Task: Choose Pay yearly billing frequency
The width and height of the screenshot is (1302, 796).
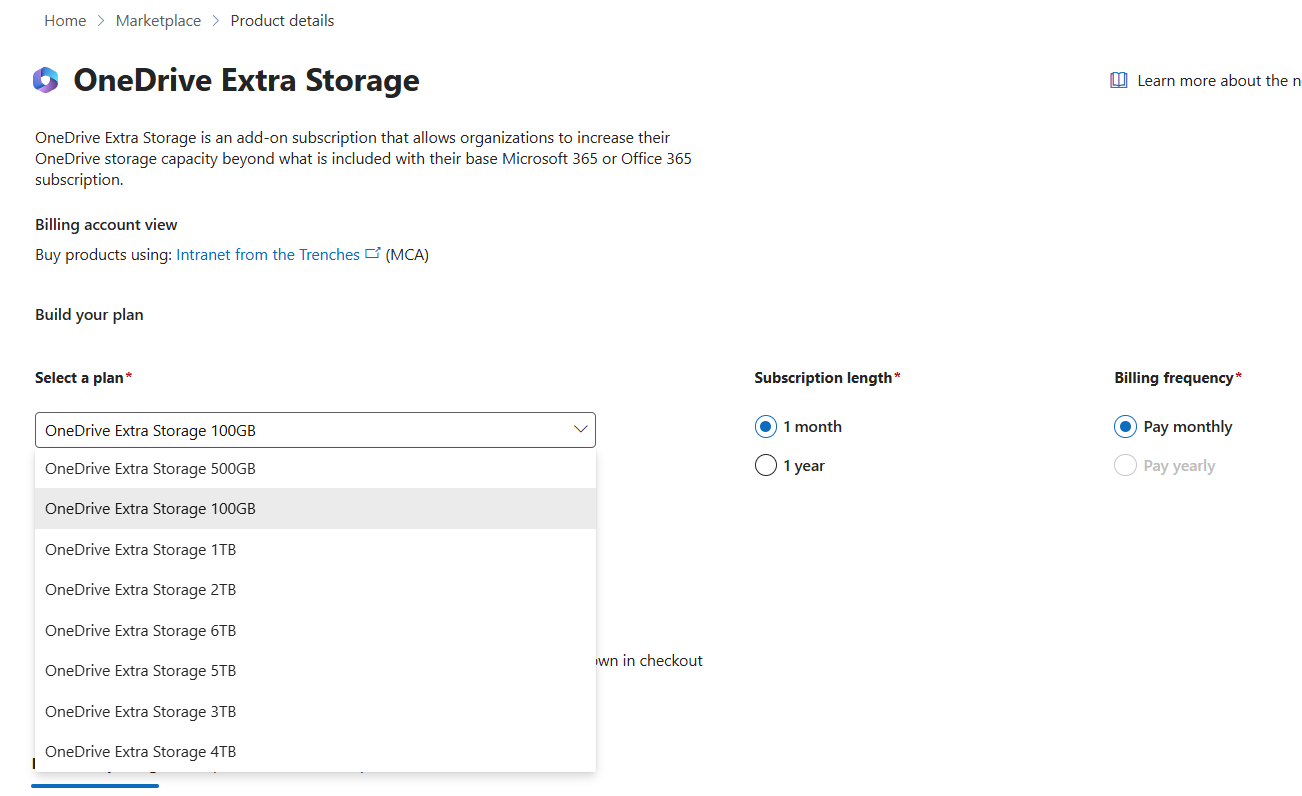Action: click(x=1125, y=466)
